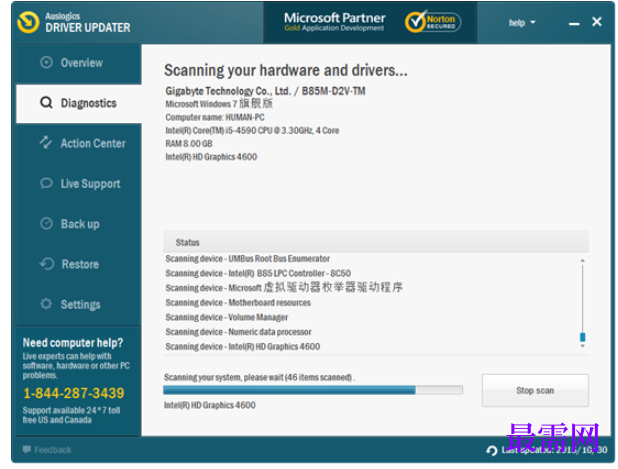Click the Need computer help? heading
Viewport: 618px width, 469px height.
pos(73,342)
